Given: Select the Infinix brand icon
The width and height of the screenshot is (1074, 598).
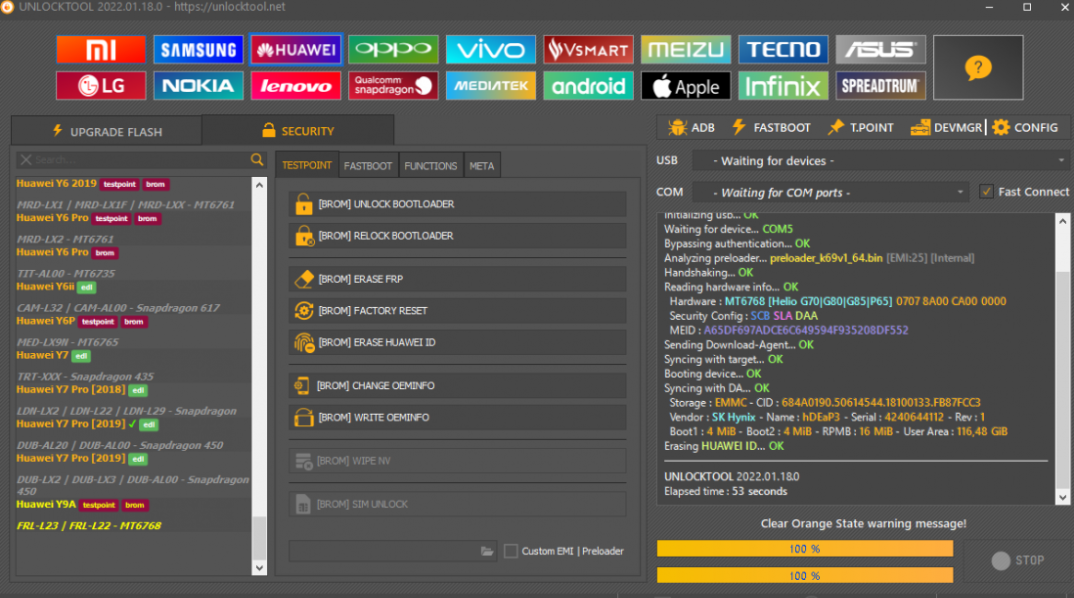Looking at the screenshot, I should pyautogui.click(x=783, y=86).
